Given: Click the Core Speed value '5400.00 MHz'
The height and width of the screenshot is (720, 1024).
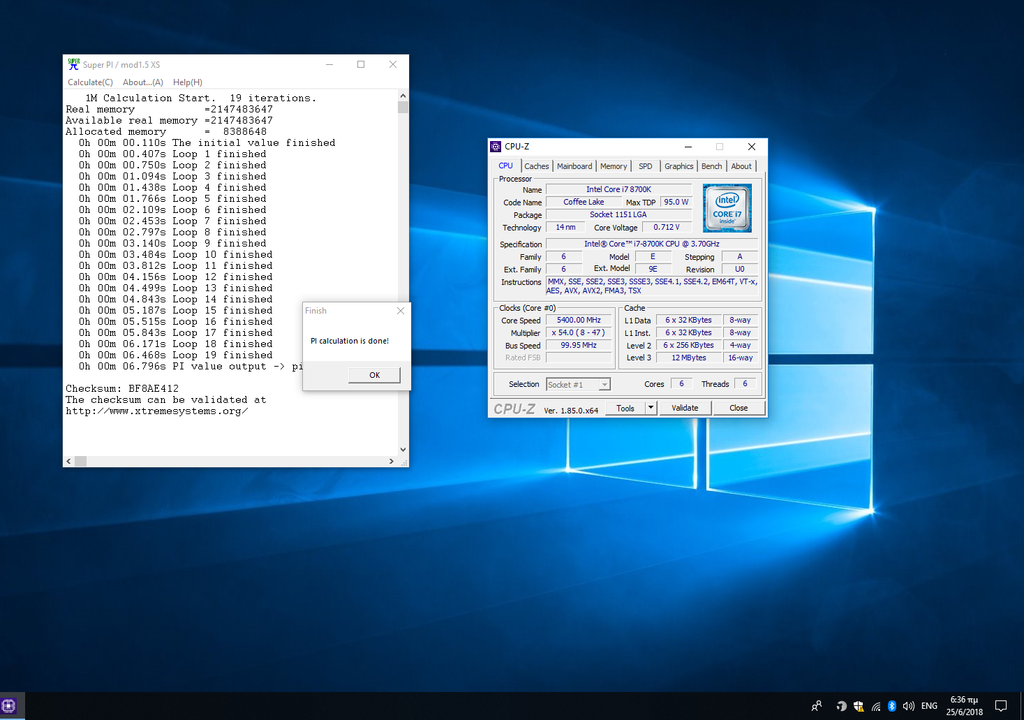Looking at the screenshot, I should (x=579, y=320).
